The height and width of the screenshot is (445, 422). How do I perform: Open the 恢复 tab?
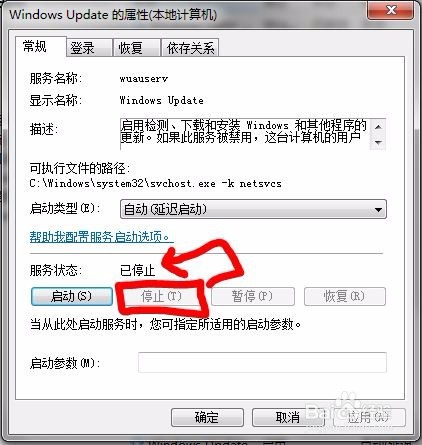coord(137,48)
